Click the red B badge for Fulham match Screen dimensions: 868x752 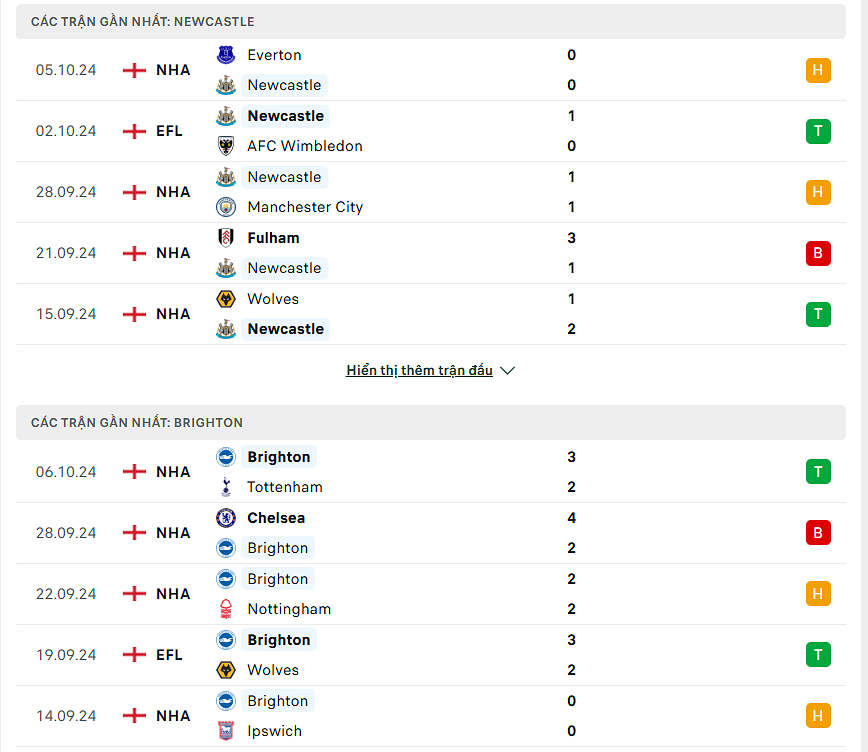point(818,253)
